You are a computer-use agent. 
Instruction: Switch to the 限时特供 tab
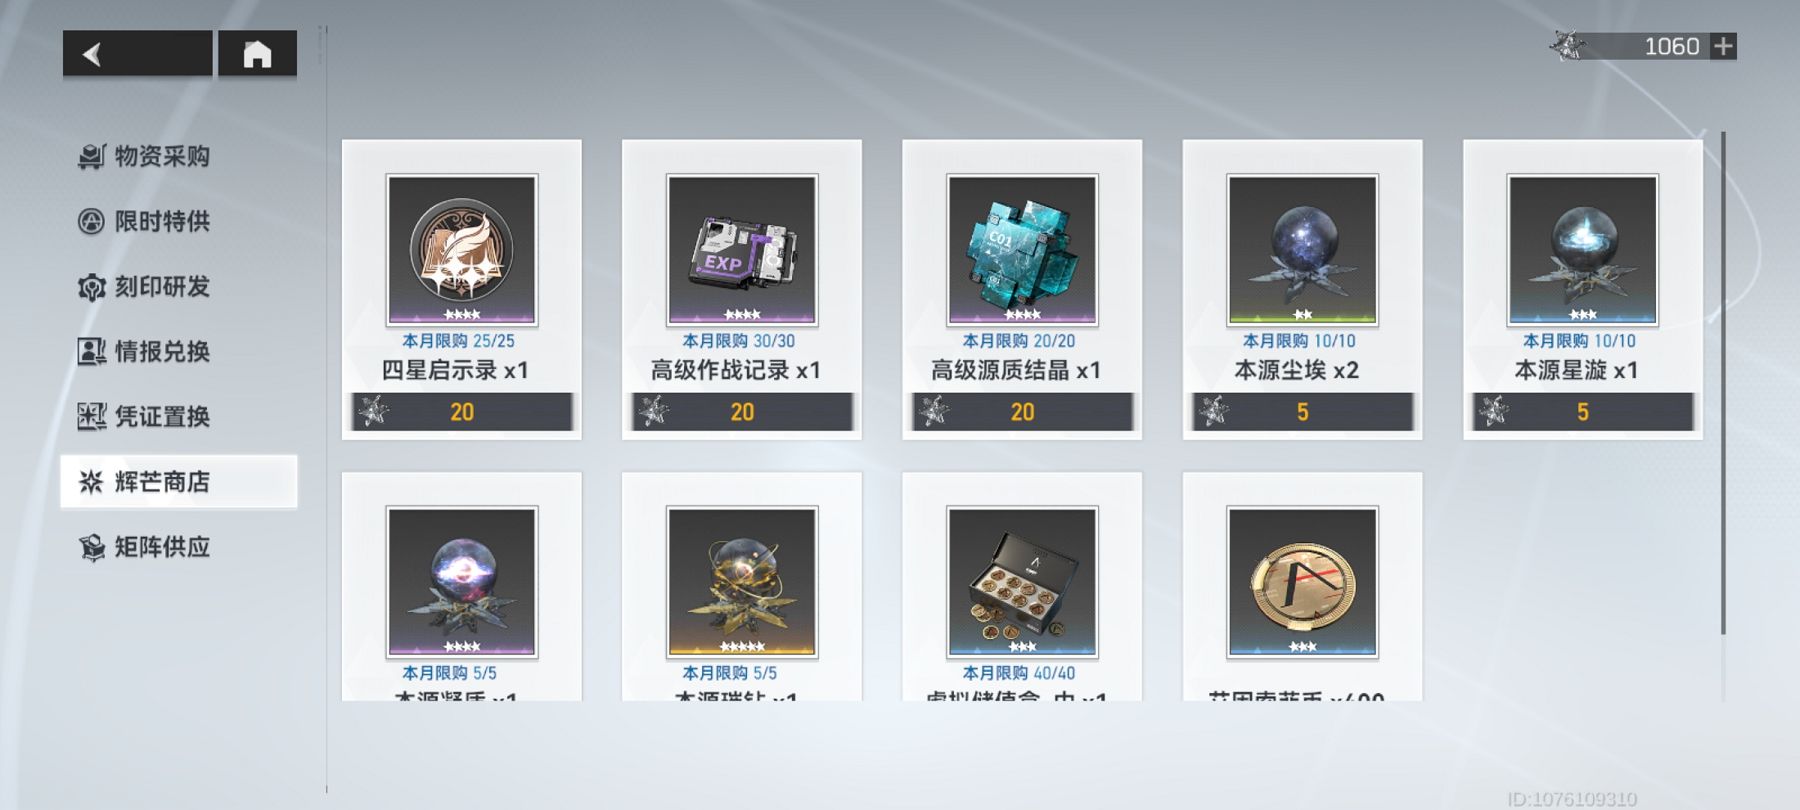(145, 221)
